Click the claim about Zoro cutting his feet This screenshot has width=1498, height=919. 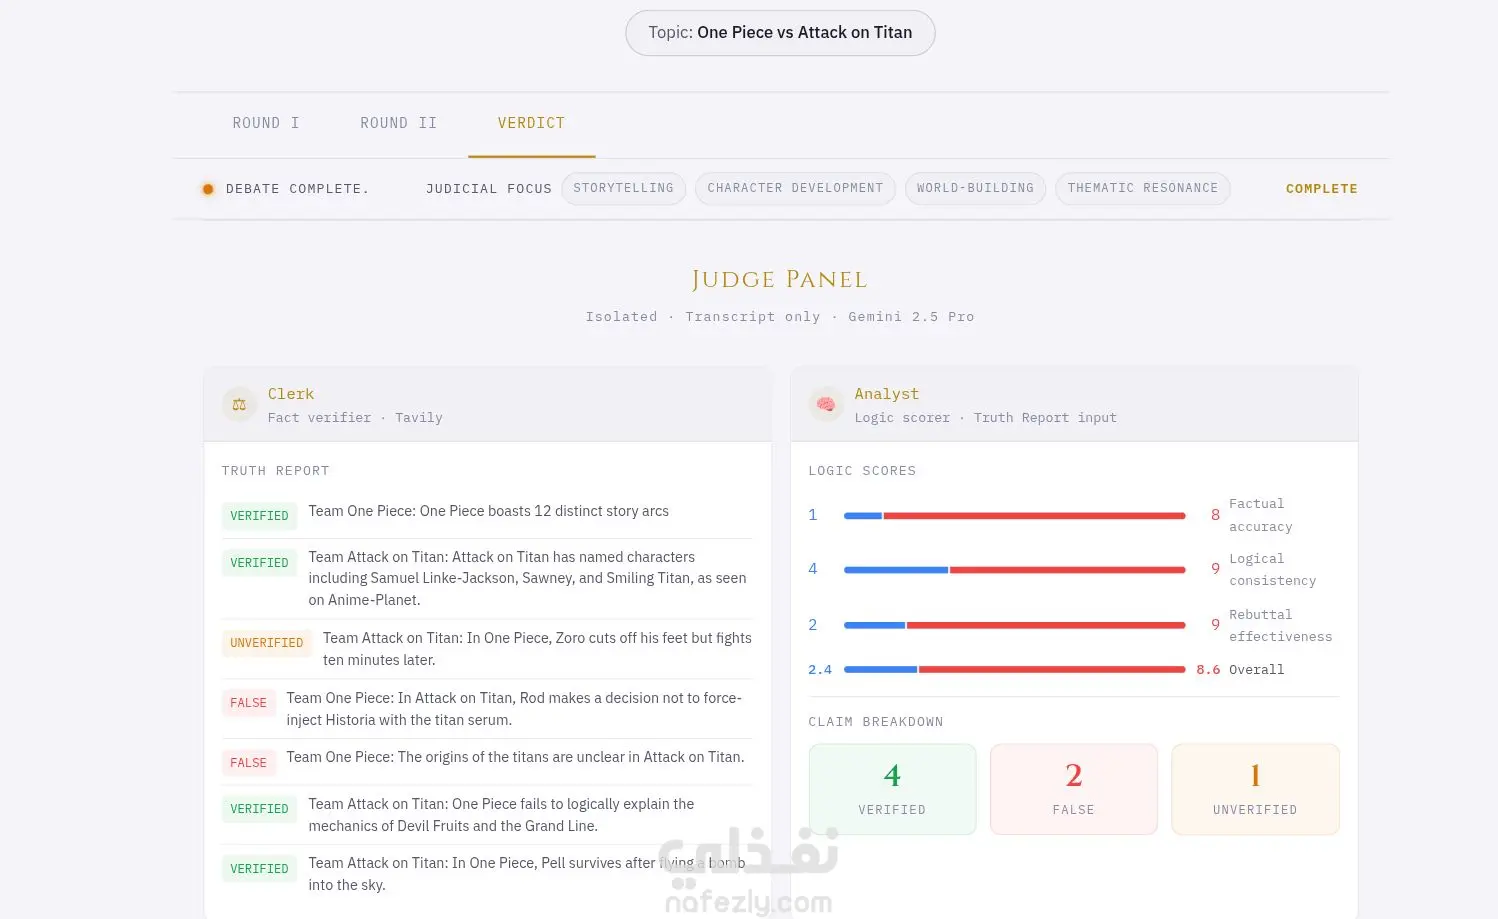click(537, 649)
